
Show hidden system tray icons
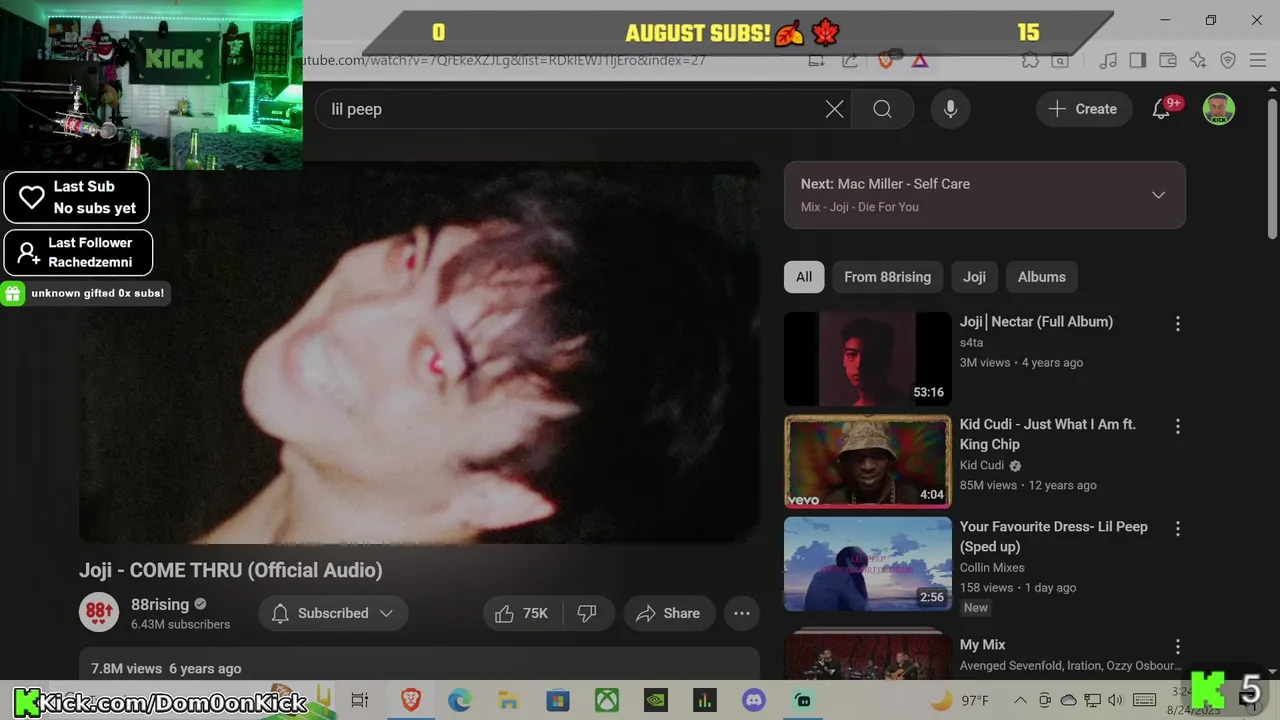coord(1019,700)
